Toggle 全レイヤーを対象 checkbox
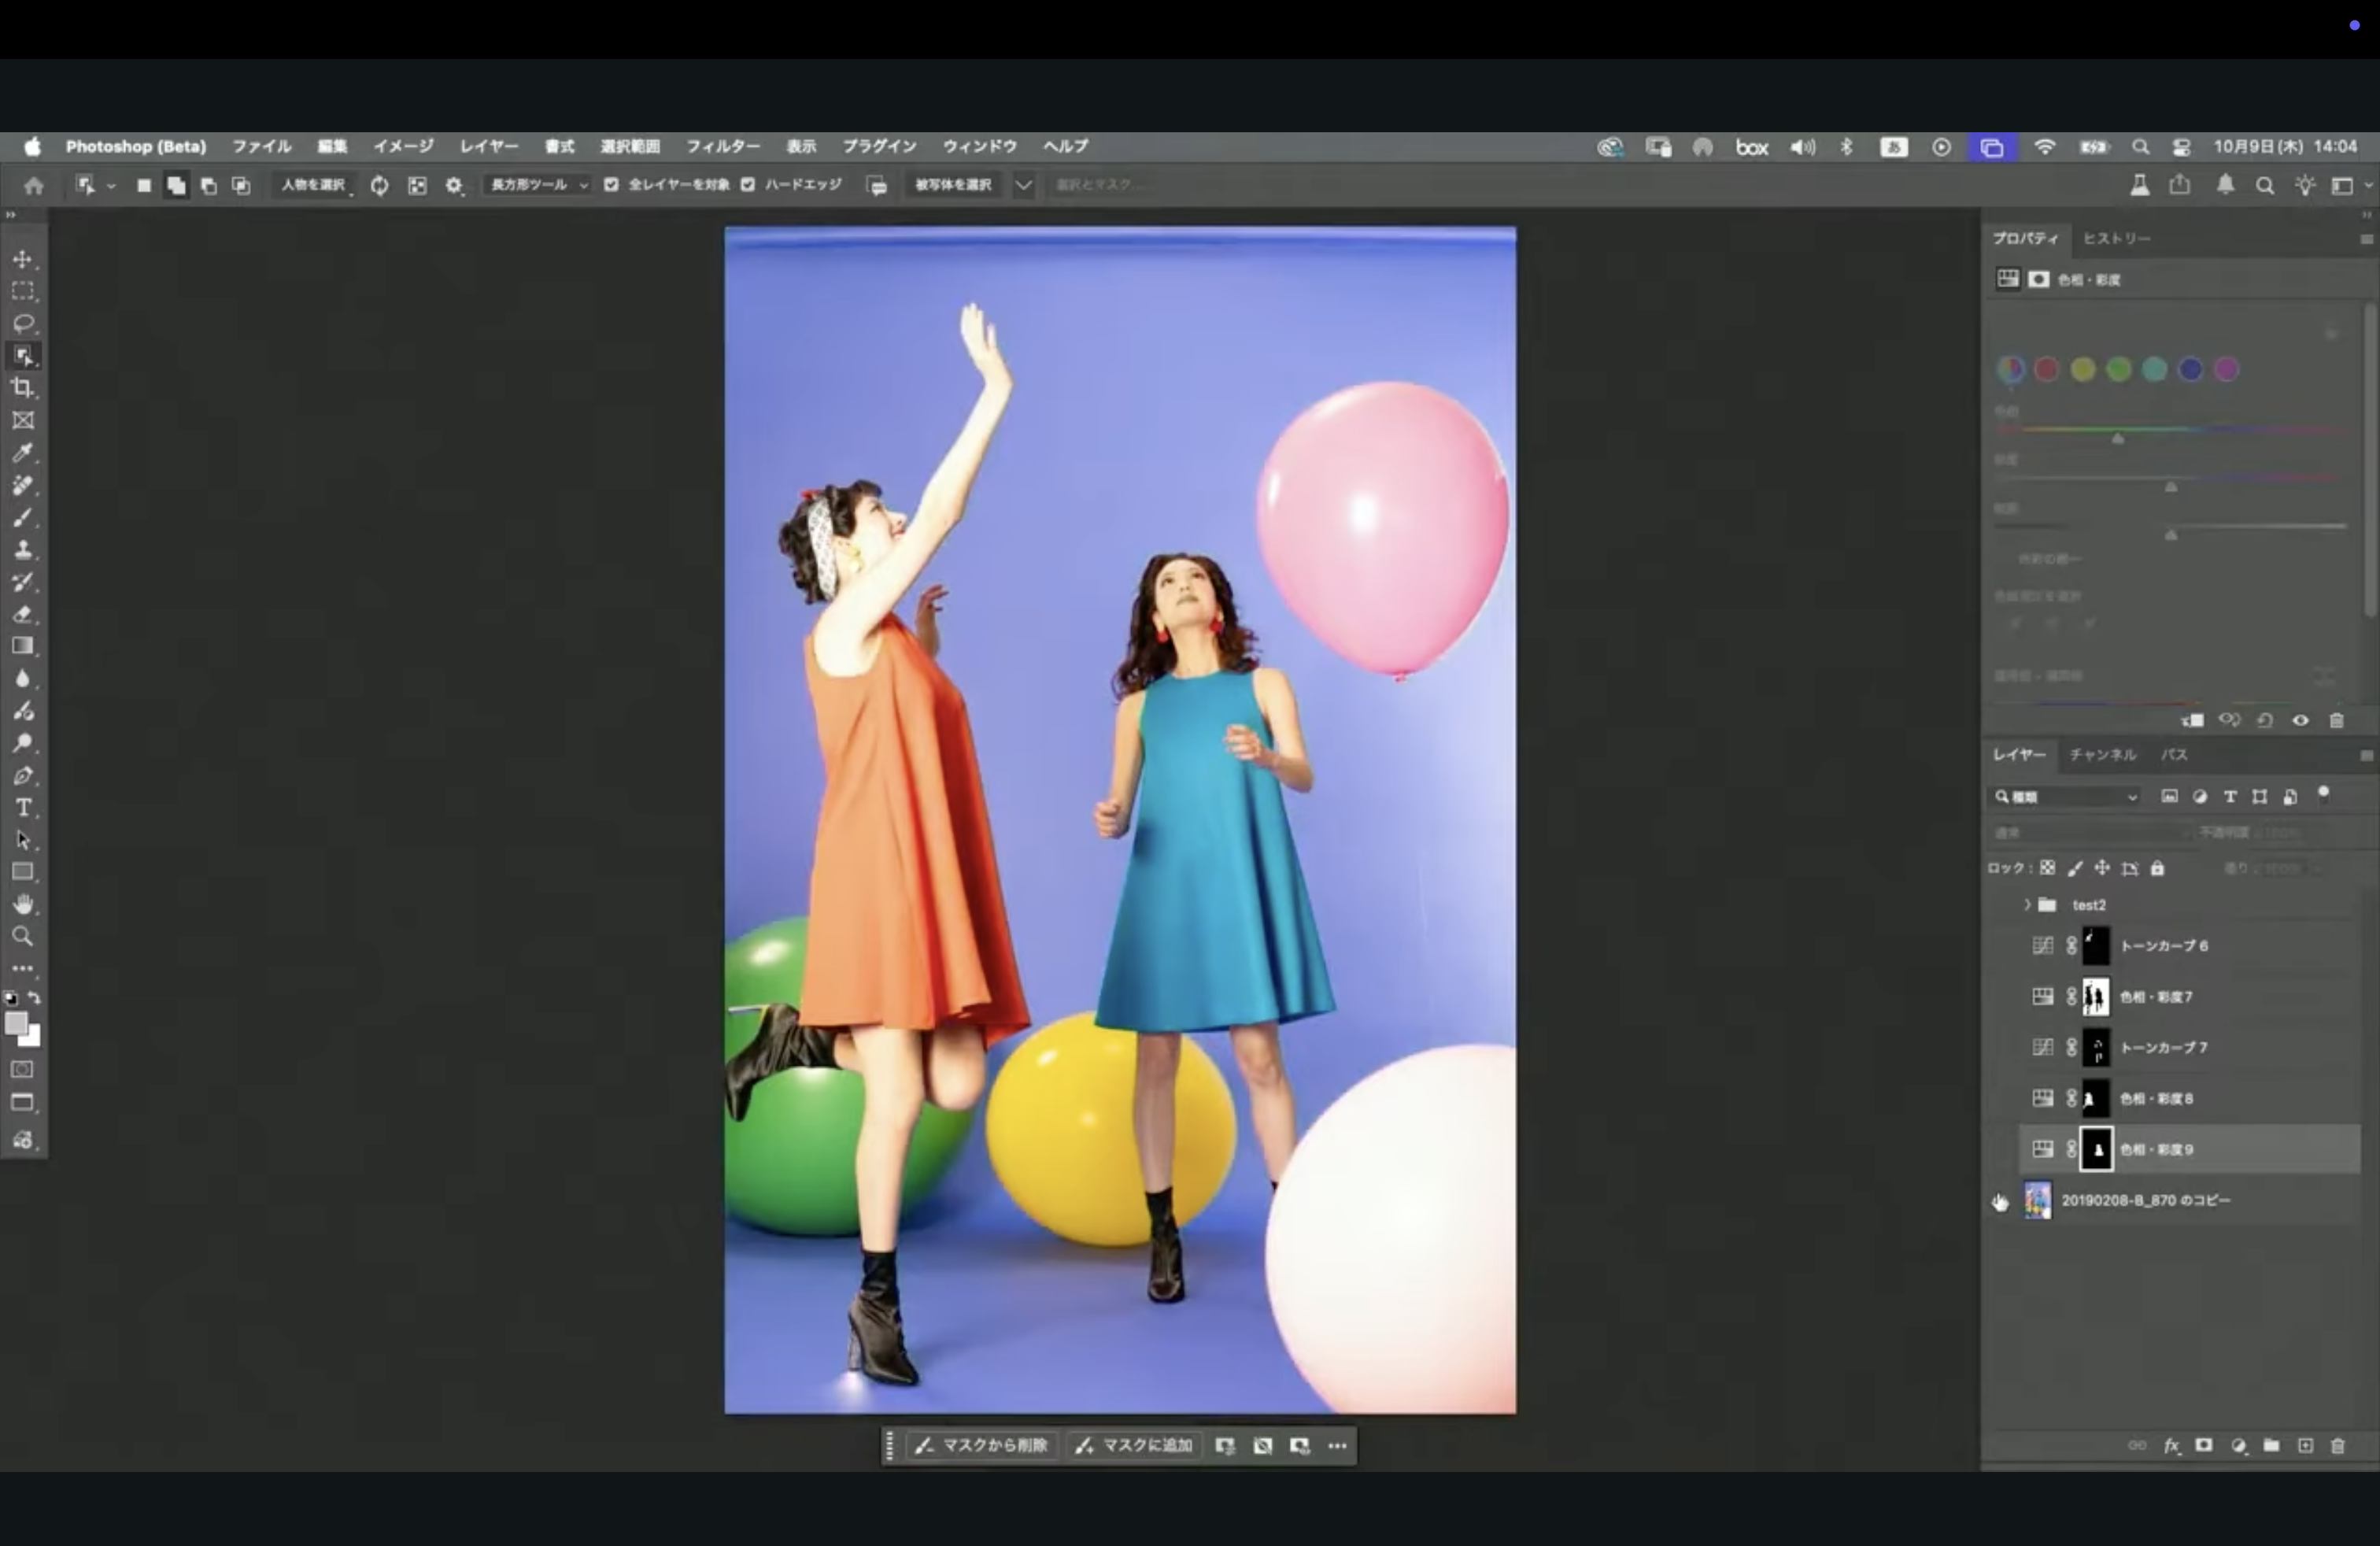This screenshot has height=1546, width=2380. tap(611, 185)
